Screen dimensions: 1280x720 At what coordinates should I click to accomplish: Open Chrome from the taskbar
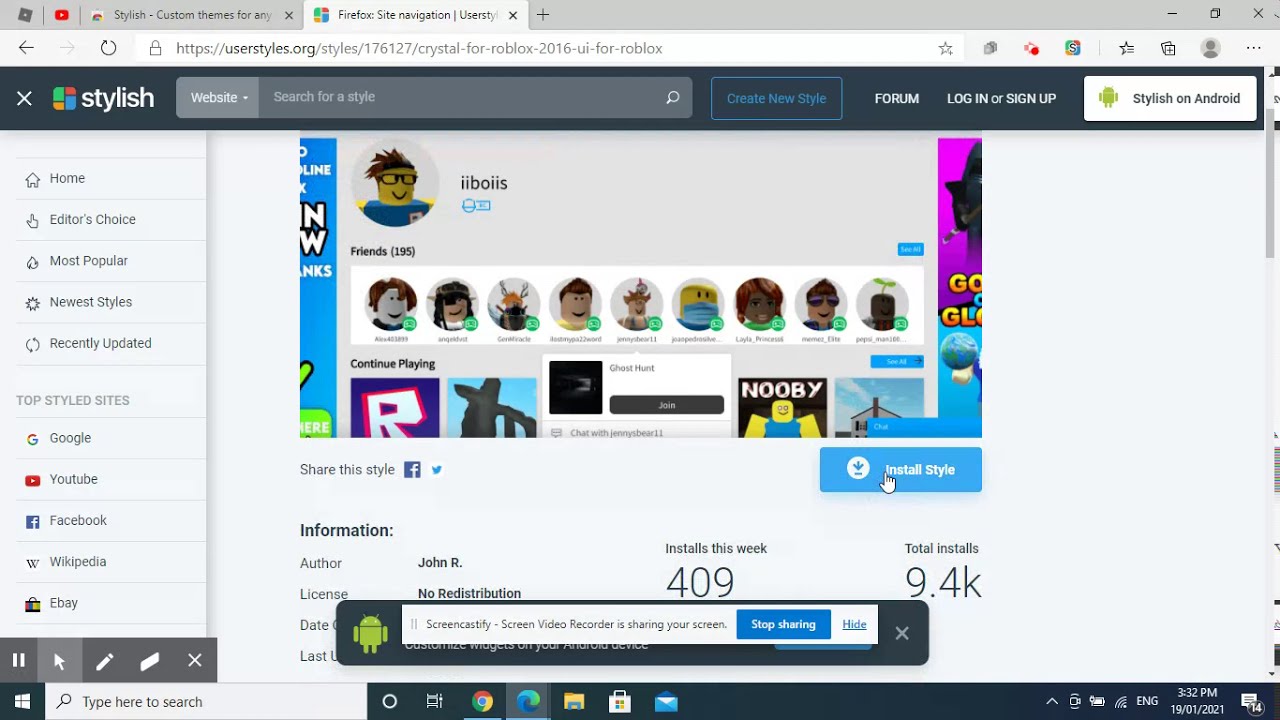tap(482, 702)
